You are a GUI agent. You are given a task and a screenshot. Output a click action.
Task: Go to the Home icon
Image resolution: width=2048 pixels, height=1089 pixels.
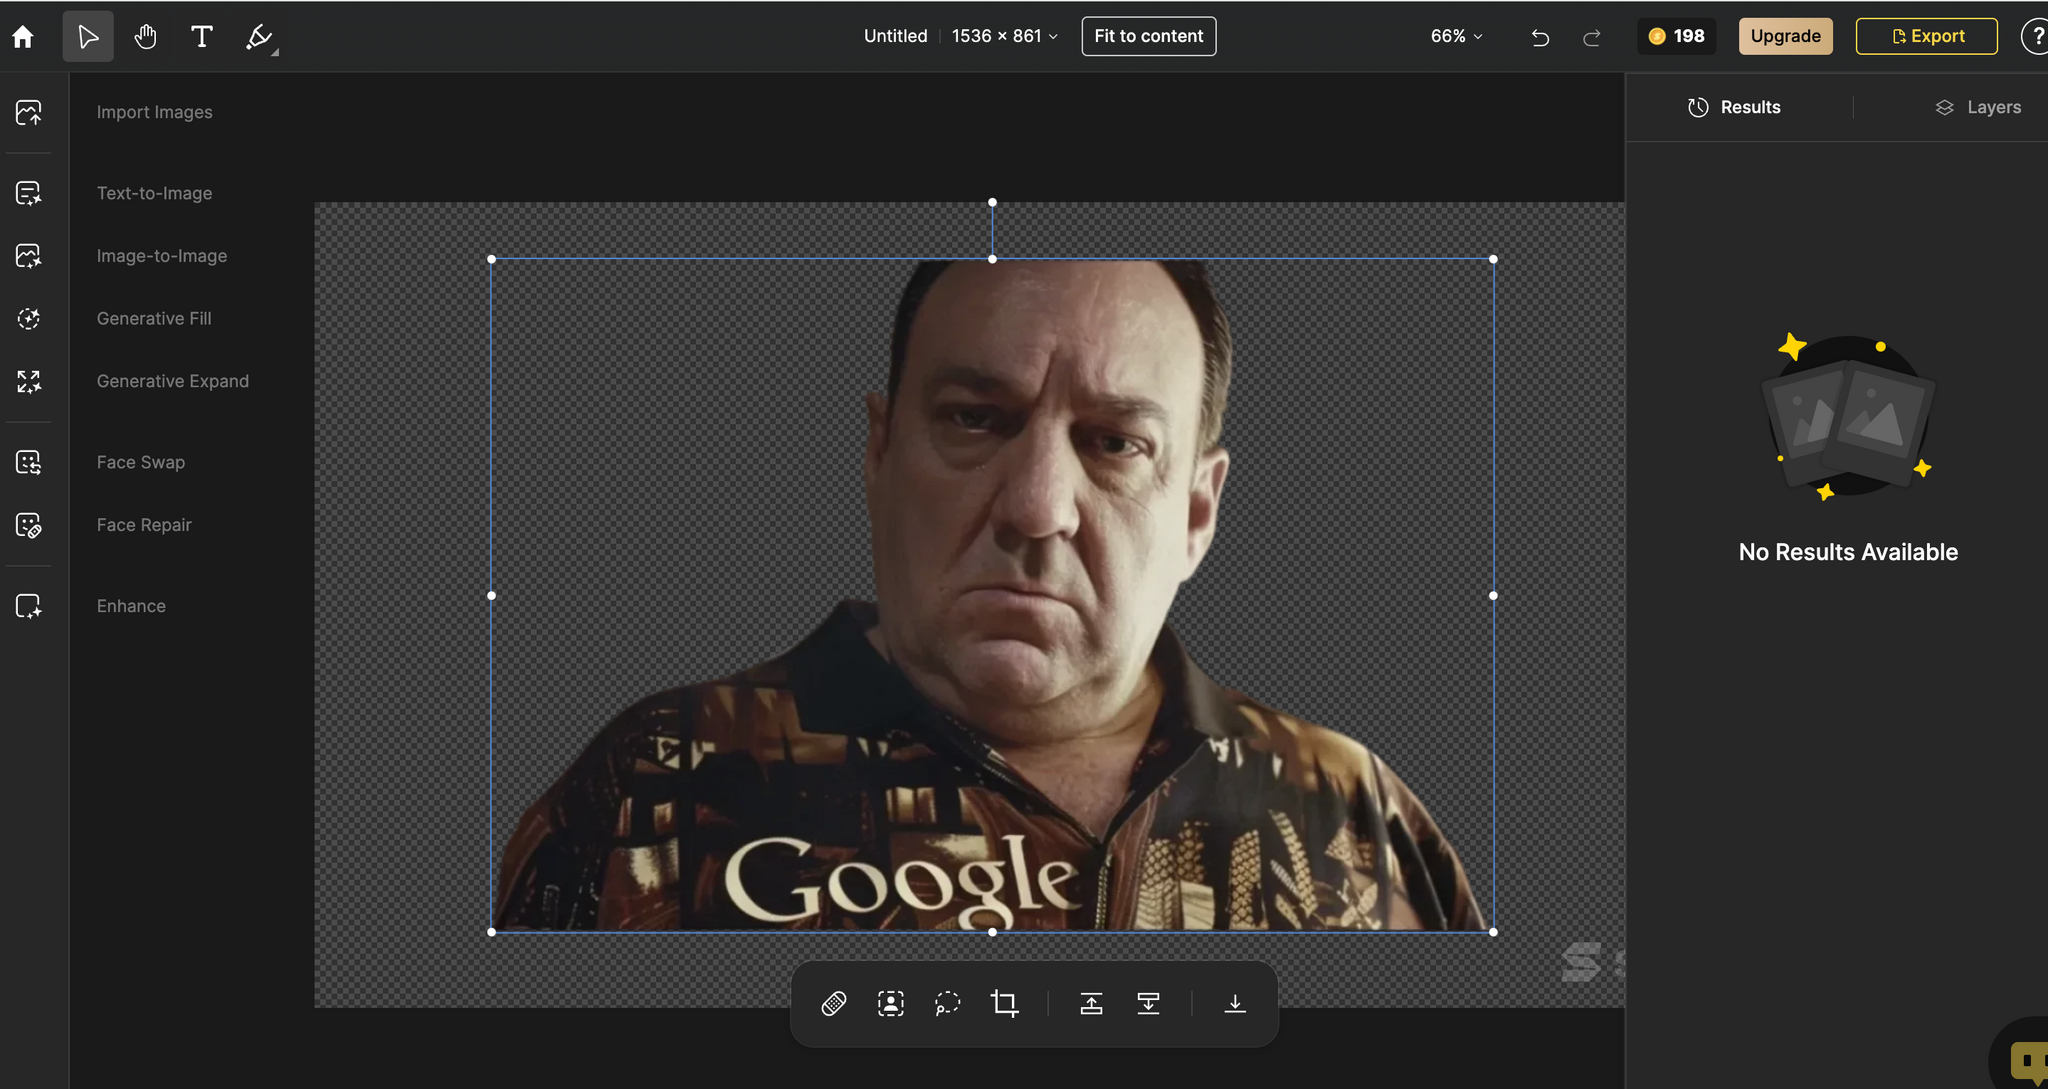[x=23, y=37]
